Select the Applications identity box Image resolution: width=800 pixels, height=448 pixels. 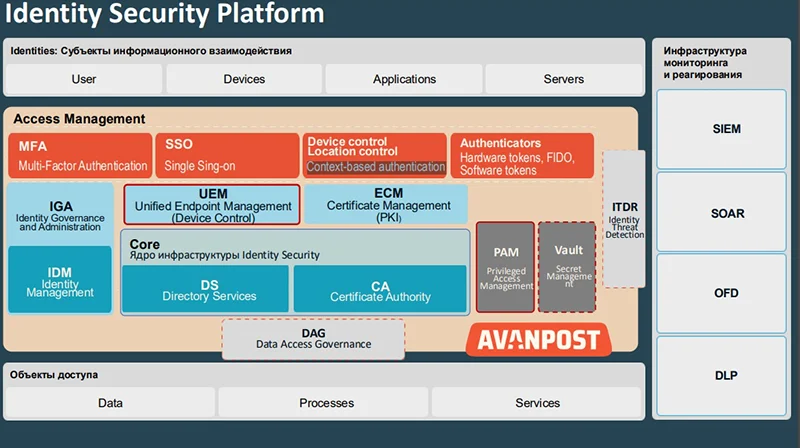pos(404,79)
